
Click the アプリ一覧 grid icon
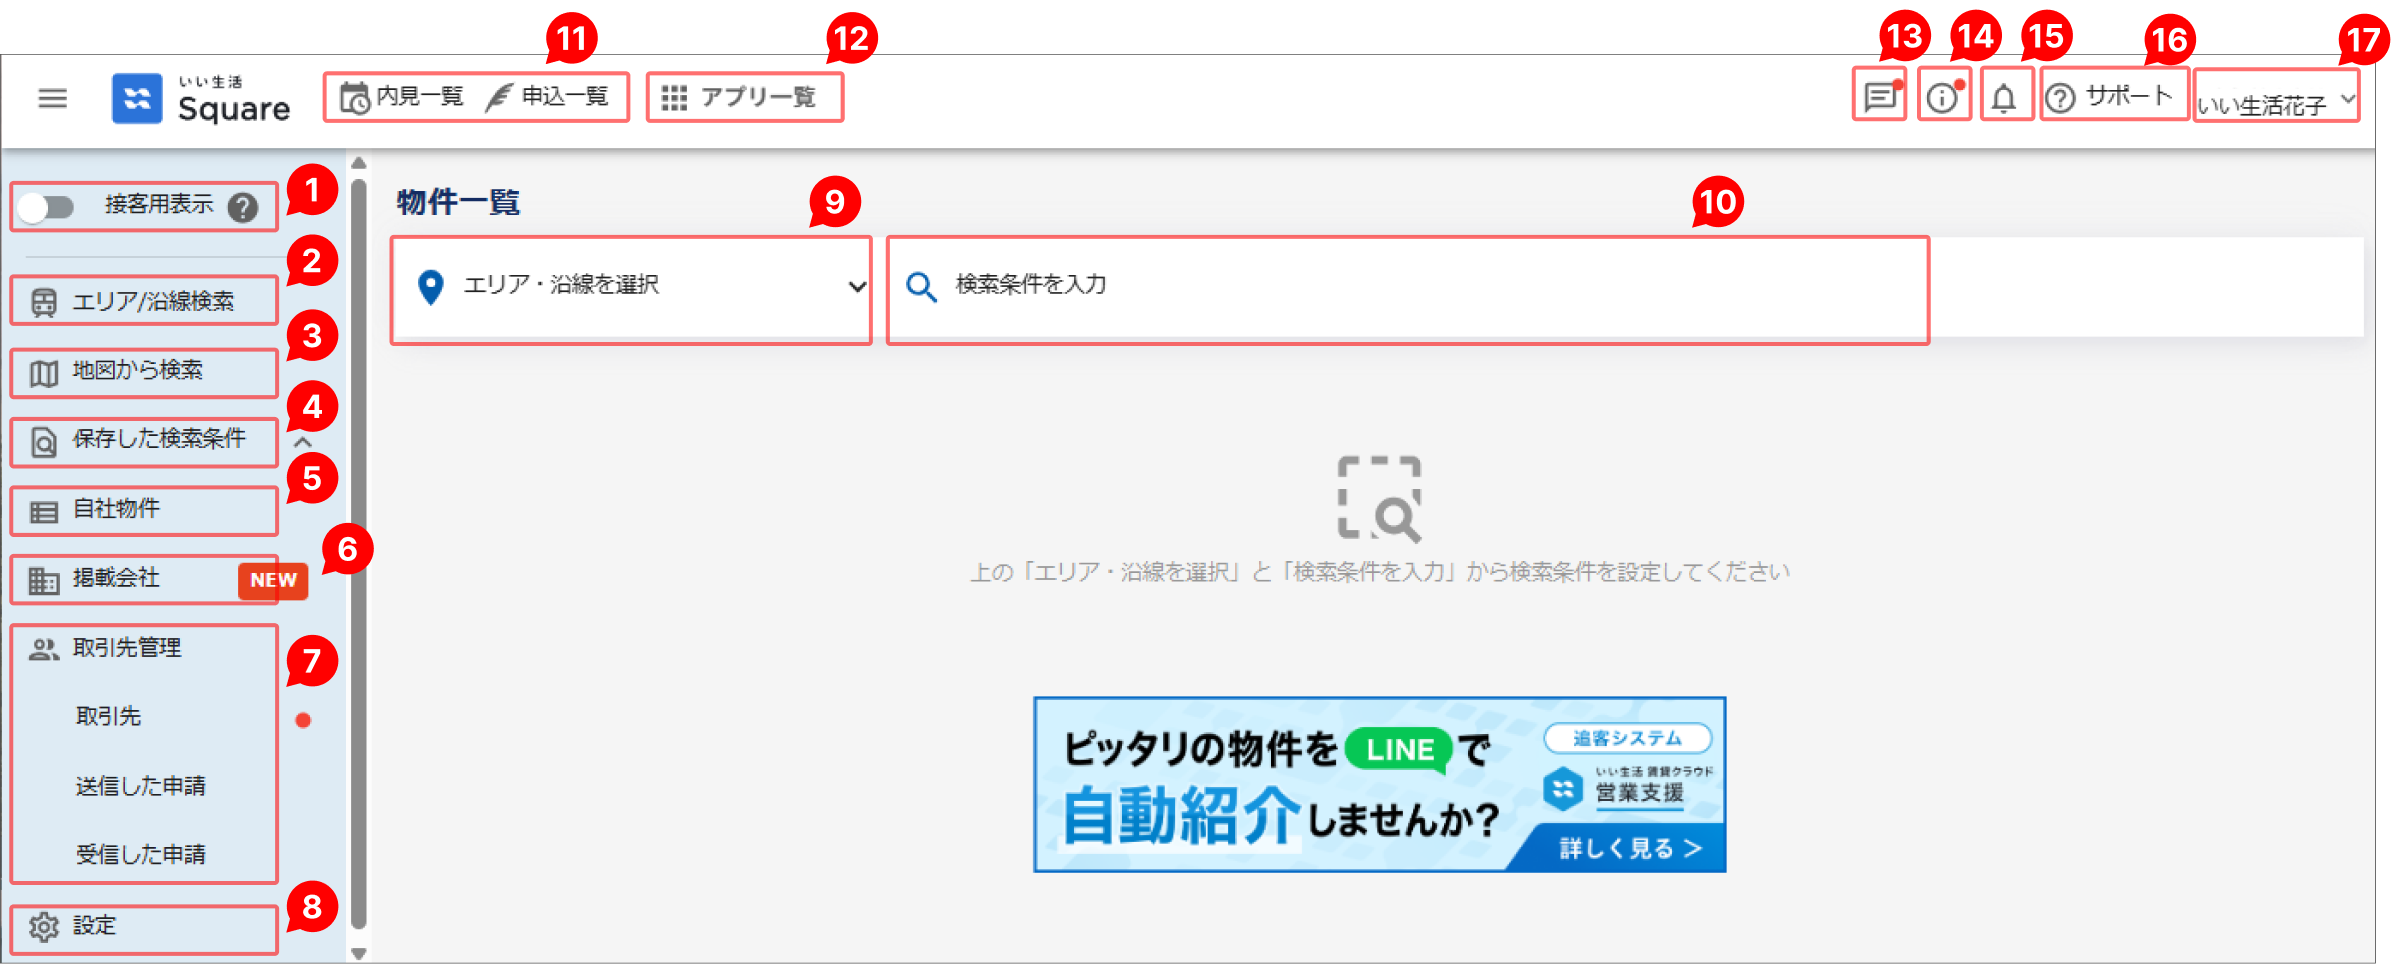674,98
